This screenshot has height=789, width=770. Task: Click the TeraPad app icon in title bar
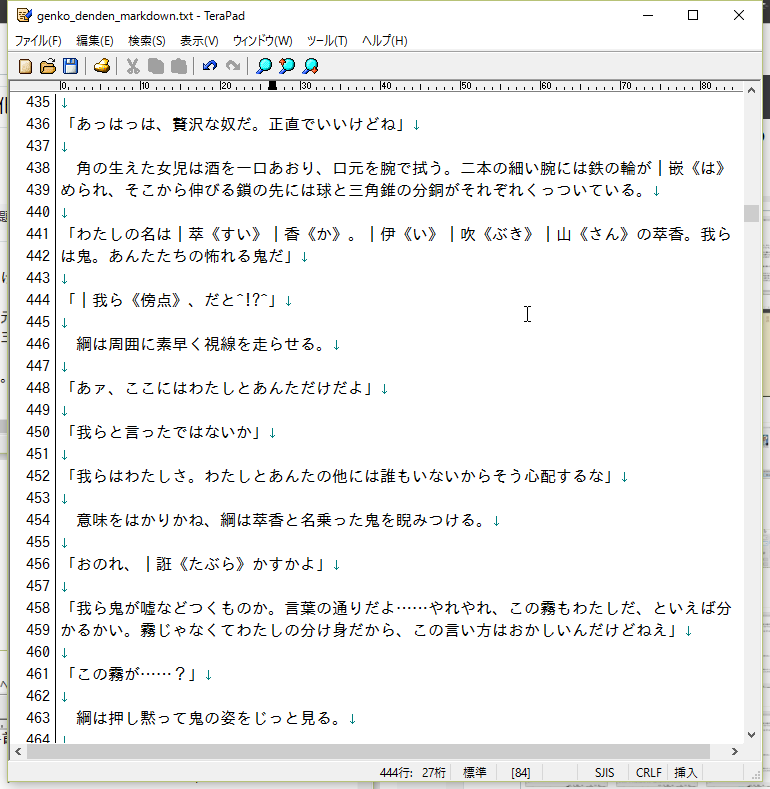point(24,16)
